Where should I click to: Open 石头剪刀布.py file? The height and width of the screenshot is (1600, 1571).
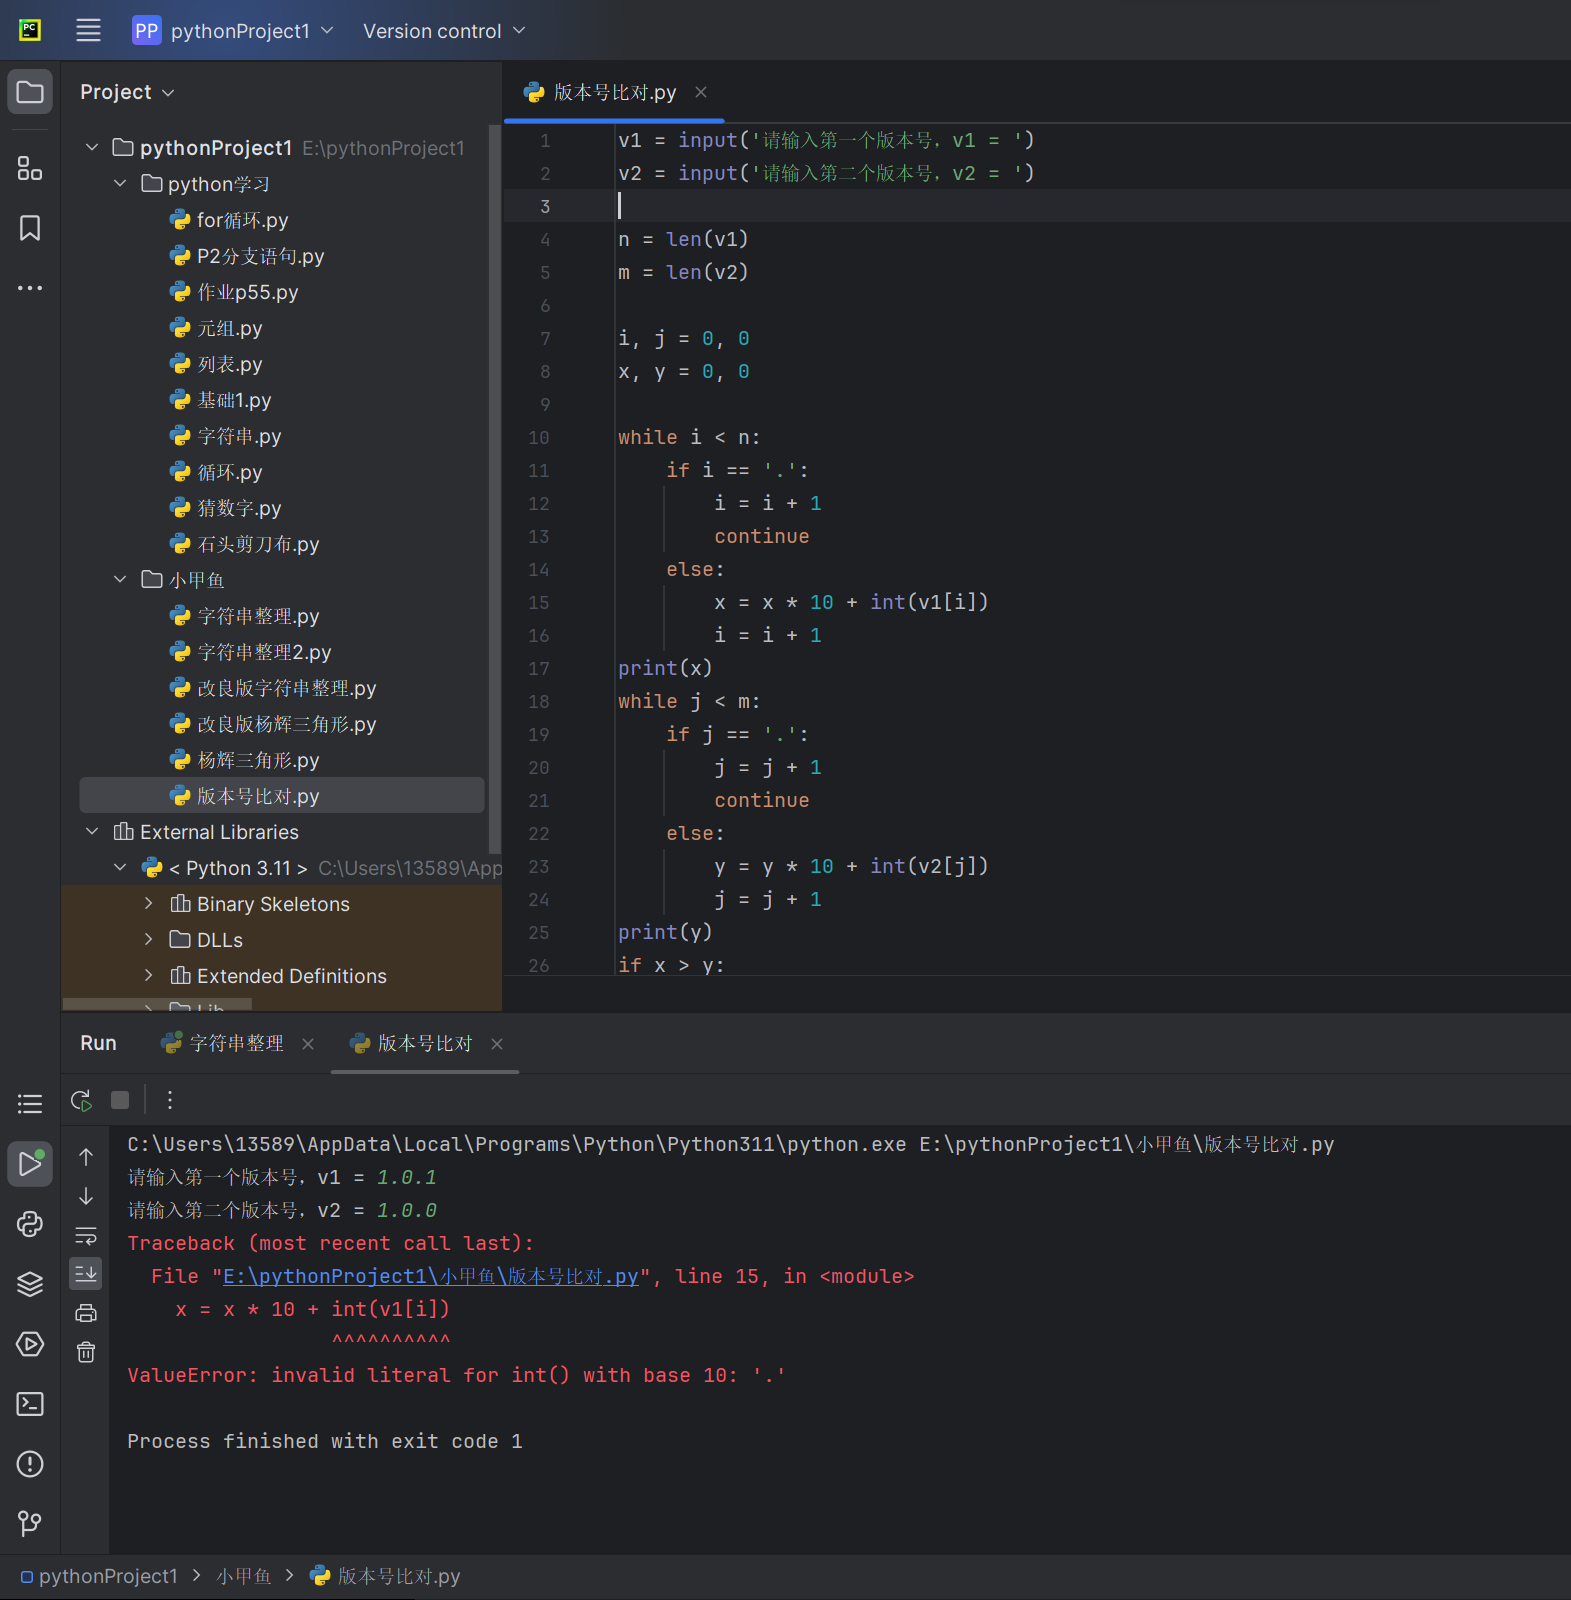[x=258, y=544]
